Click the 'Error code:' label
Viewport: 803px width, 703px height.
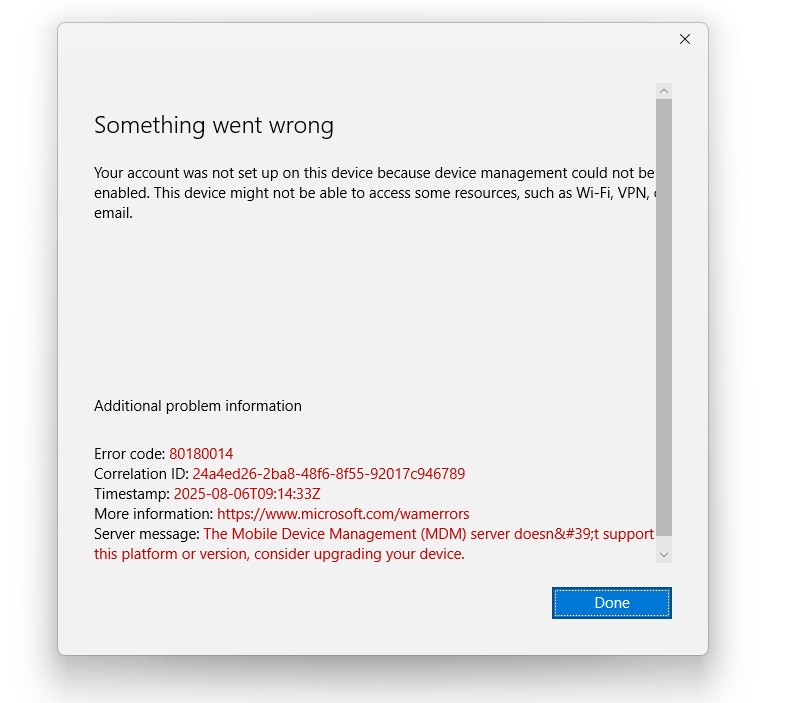point(130,454)
